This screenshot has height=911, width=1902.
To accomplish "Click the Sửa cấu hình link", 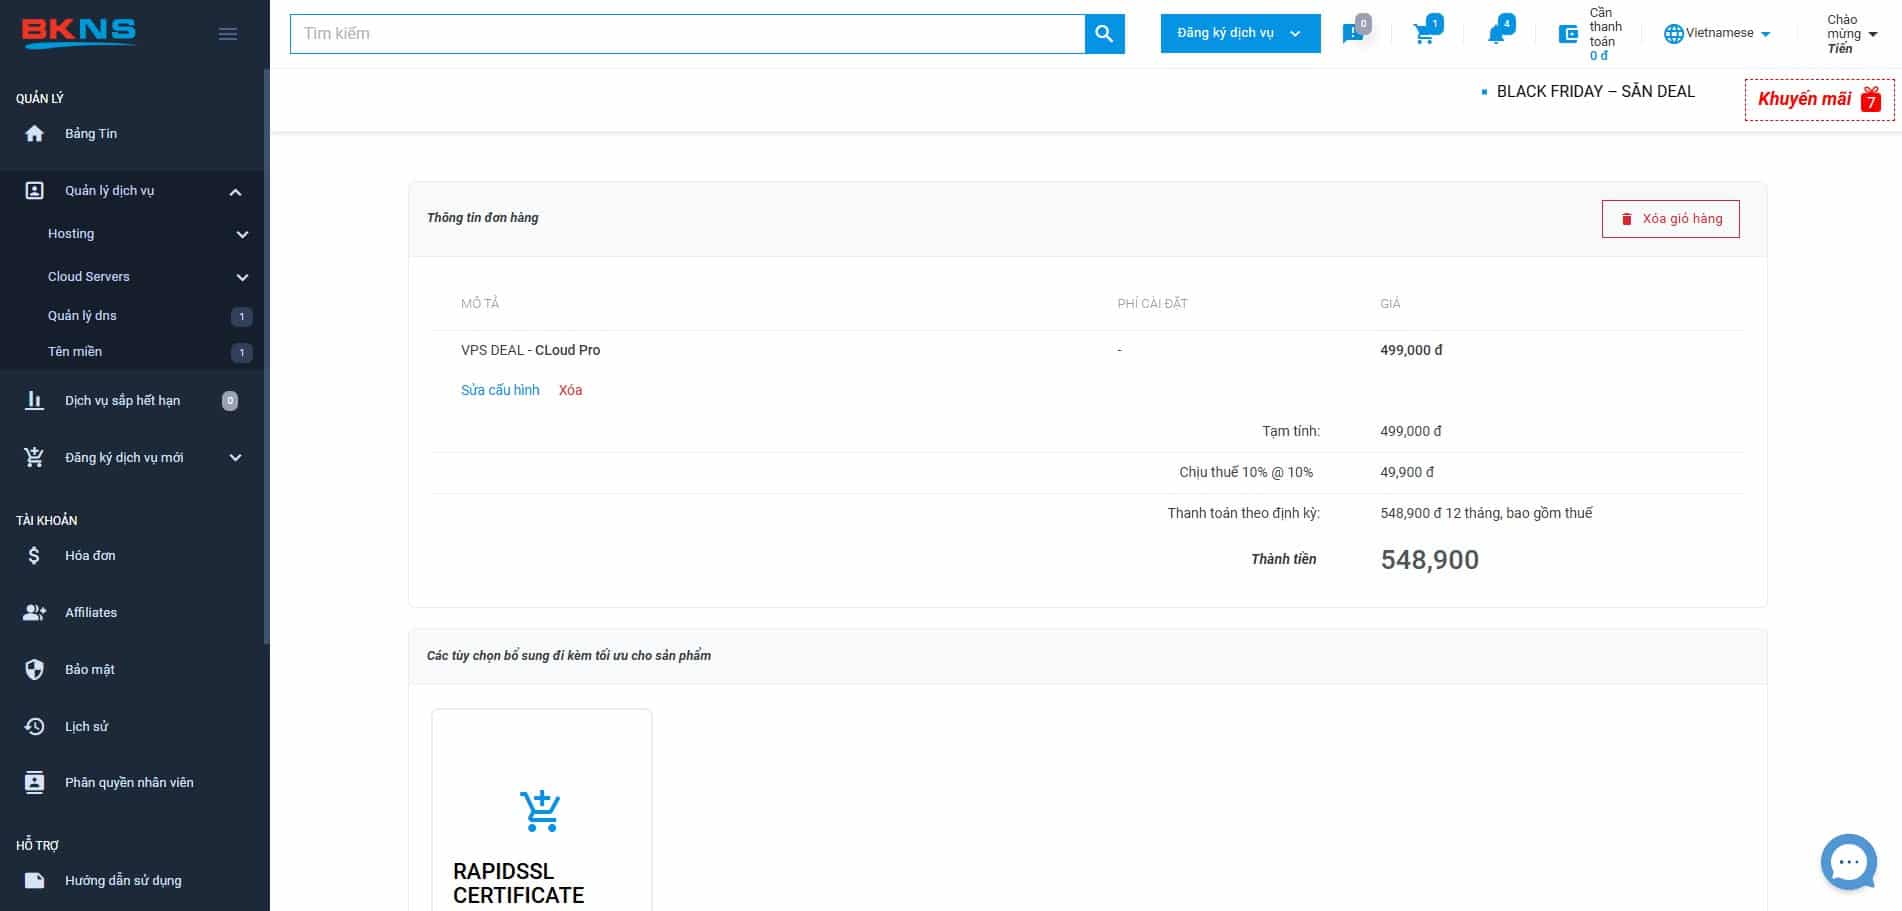I will pyautogui.click(x=500, y=390).
